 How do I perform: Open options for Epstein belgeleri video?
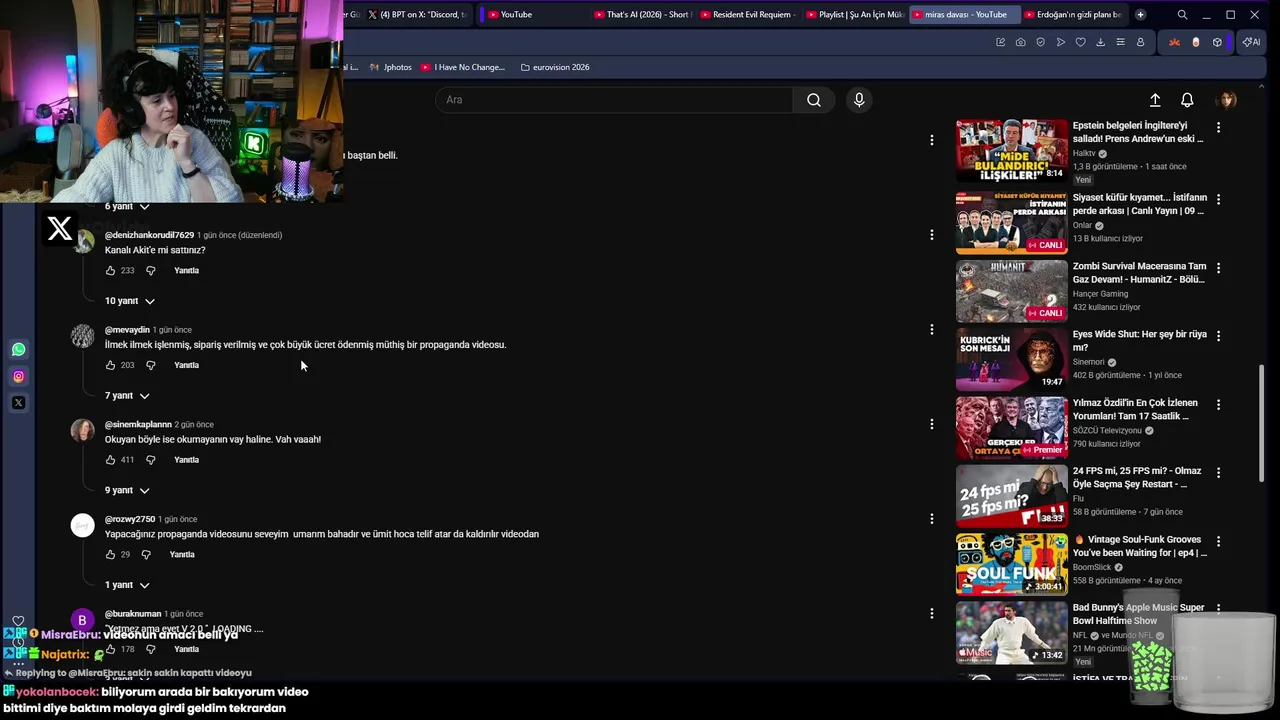pos(1218,128)
